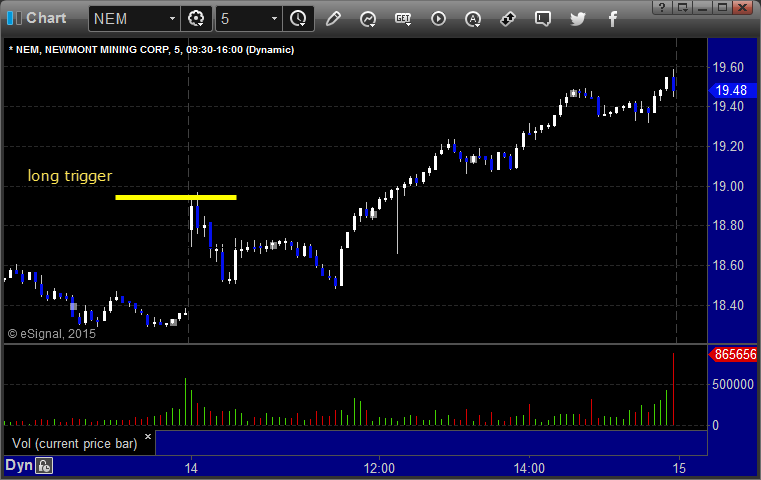Click the Dyn label in bottom corner
Screen dimensions: 761x480
[x=18, y=465]
